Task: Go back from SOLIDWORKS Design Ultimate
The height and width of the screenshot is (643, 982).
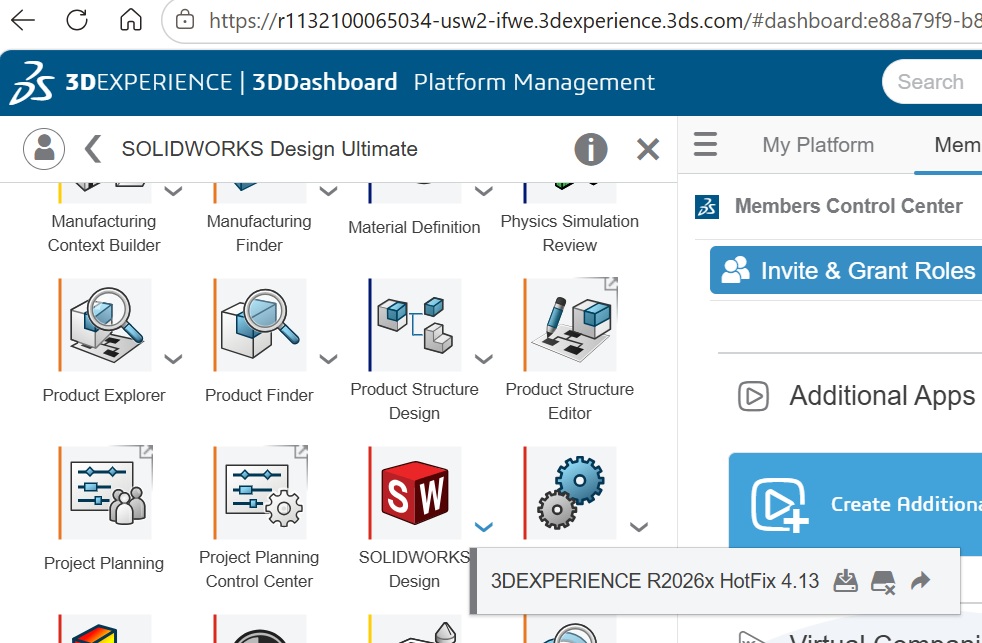Action: (93, 149)
